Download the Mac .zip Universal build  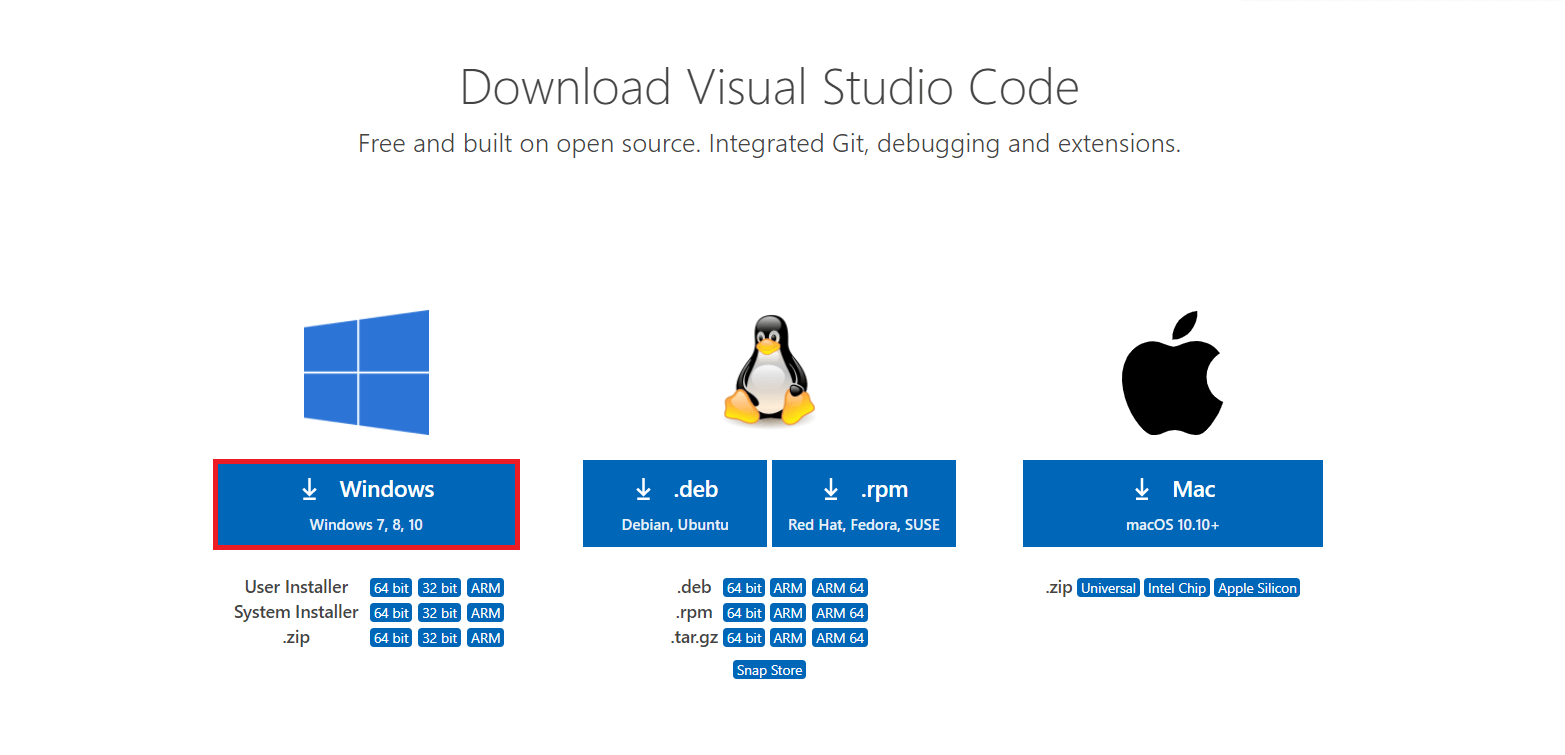point(1109,588)
